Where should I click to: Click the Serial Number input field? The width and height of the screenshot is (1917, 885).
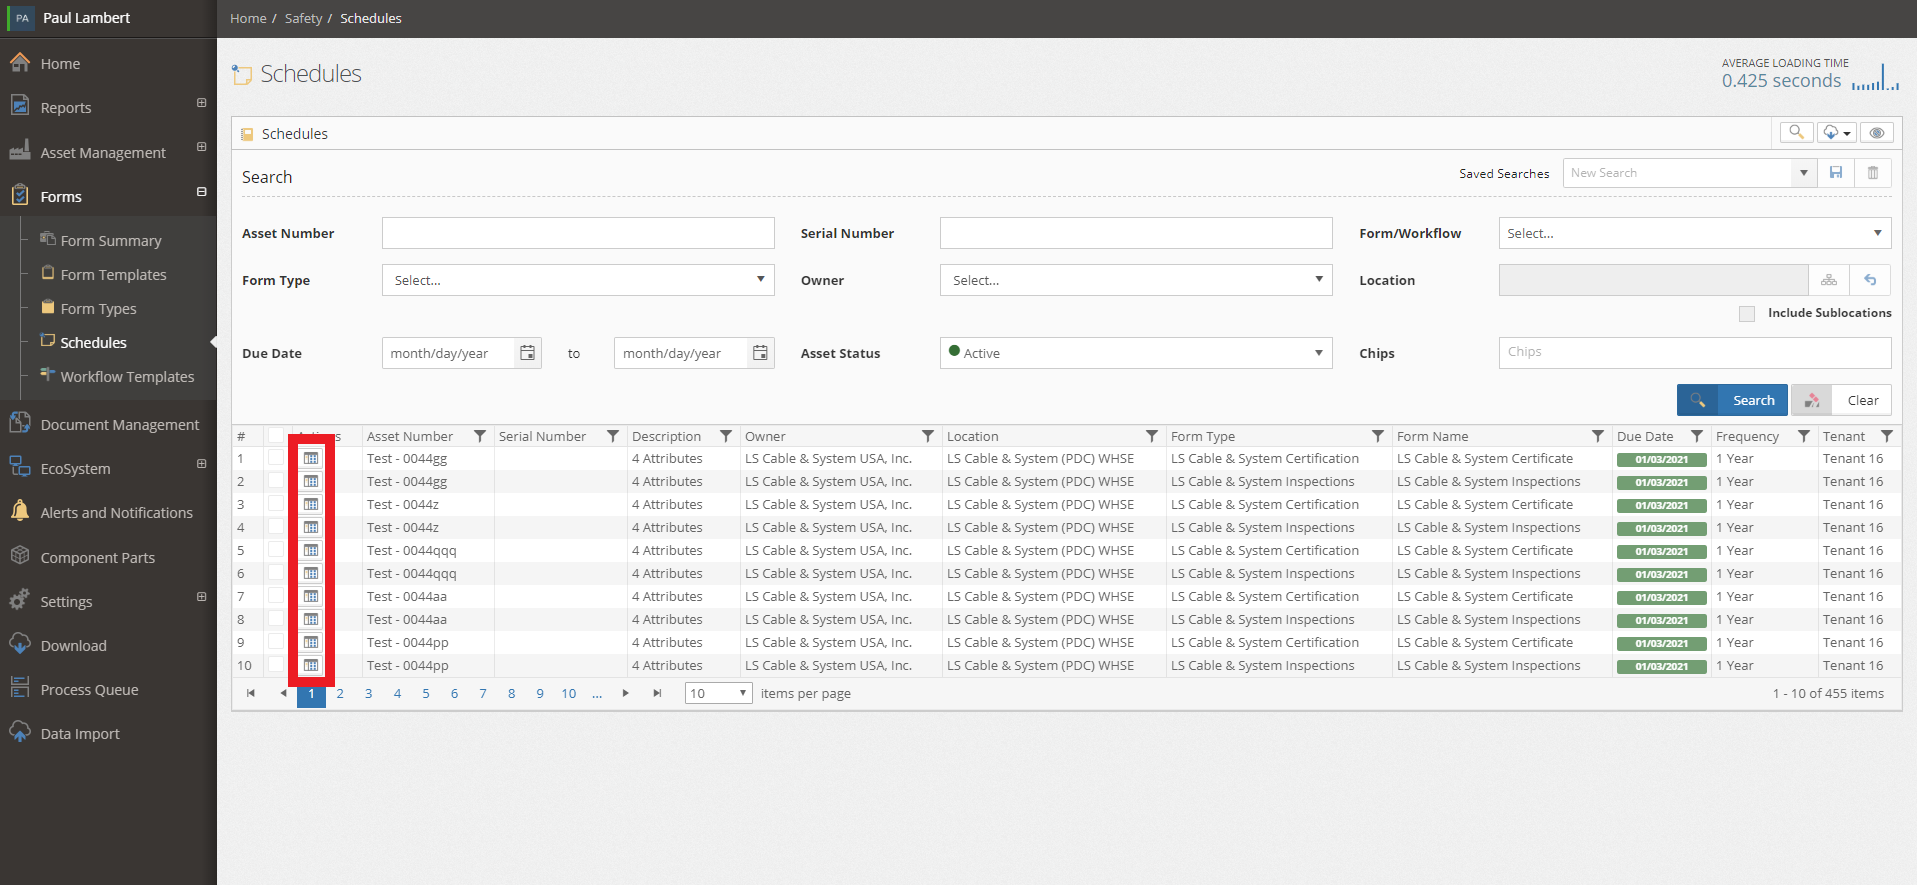1136,233
